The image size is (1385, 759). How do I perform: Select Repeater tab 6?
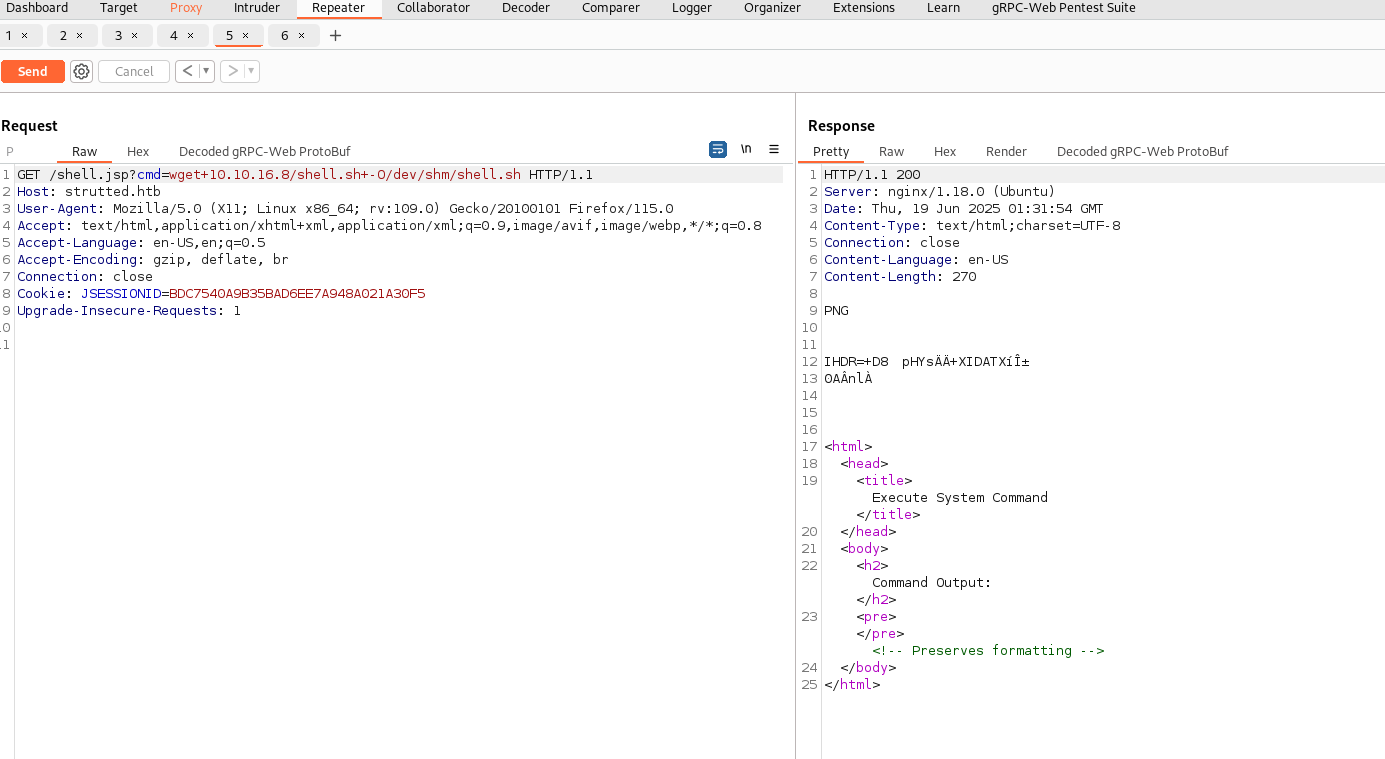(x=285, y=36)
